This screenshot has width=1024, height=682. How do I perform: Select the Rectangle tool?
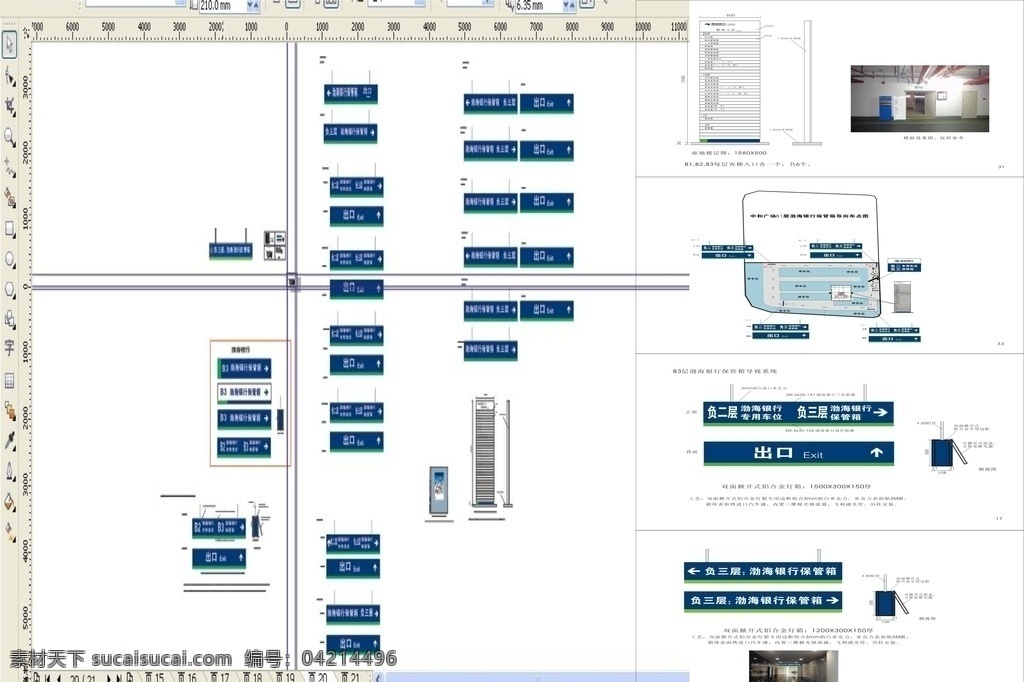tap(9, 229)
